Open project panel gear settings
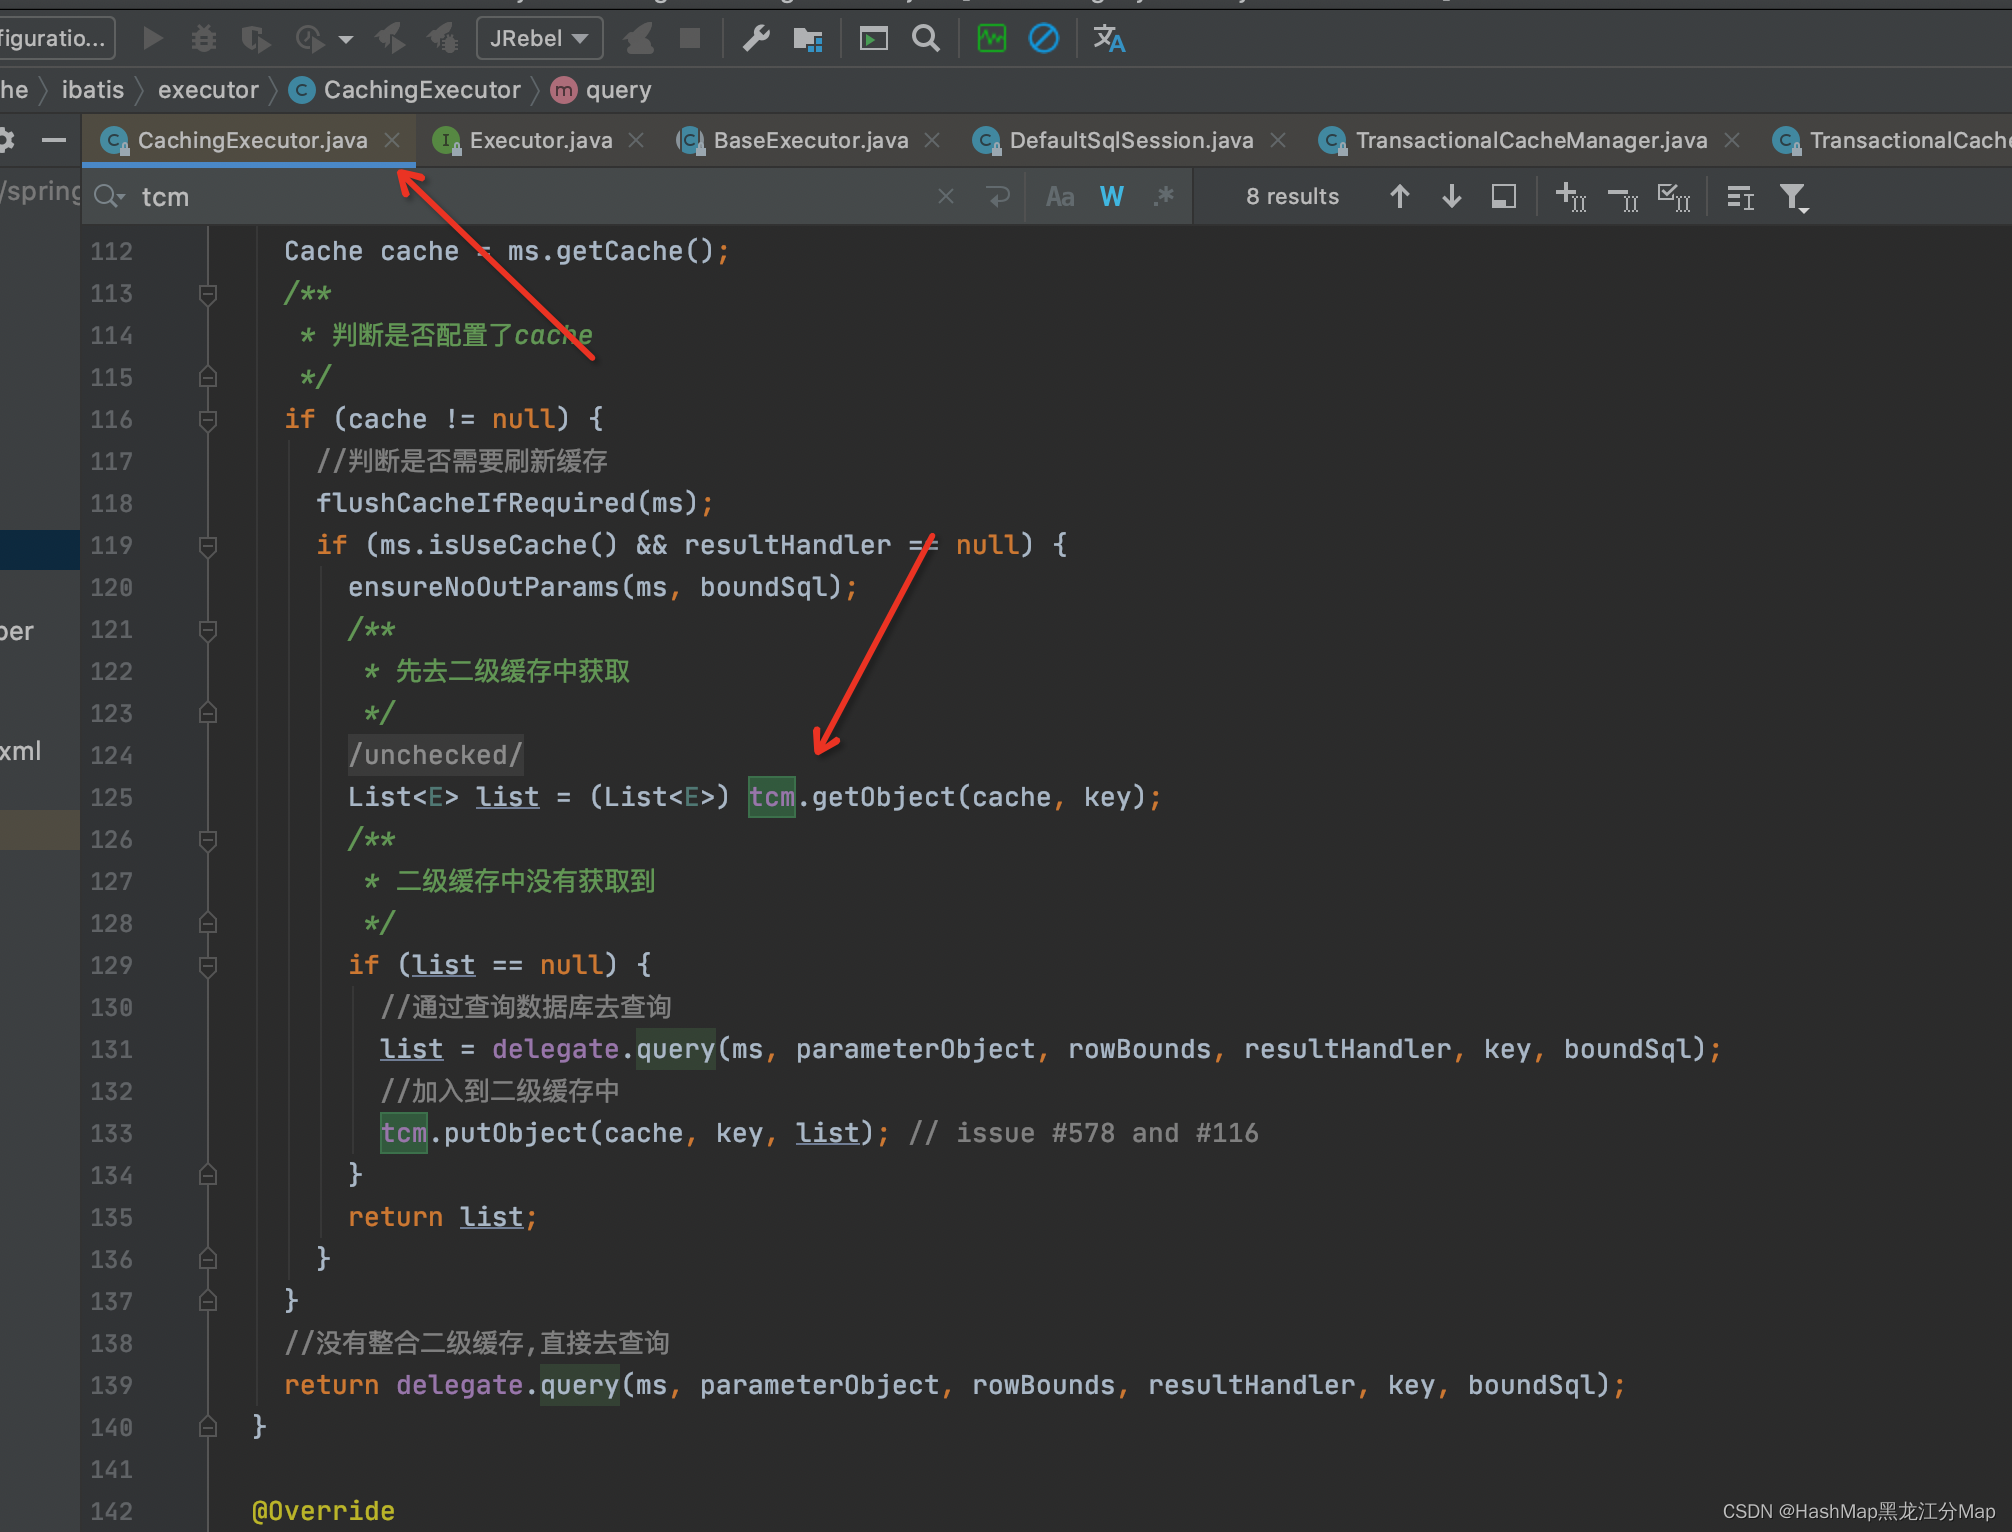 [6, 140]
